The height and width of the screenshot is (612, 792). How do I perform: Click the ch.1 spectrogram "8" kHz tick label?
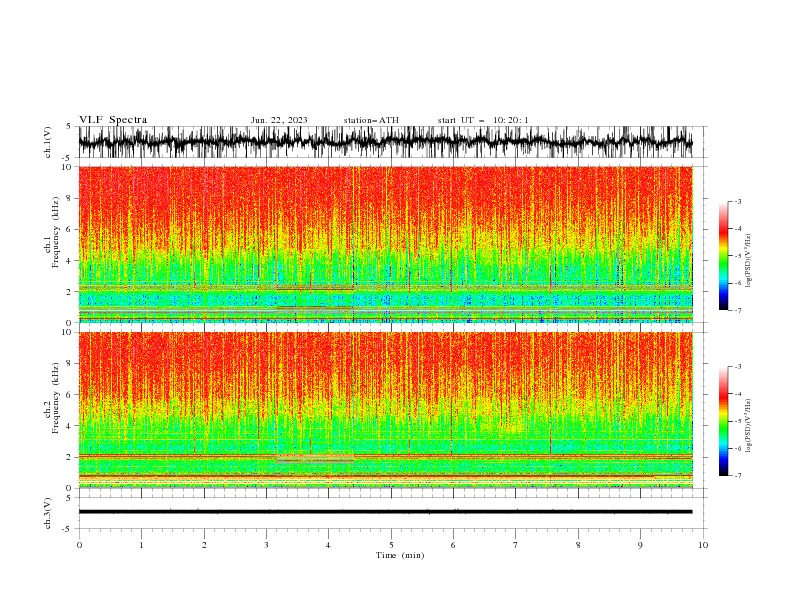[x=70, y=198]
